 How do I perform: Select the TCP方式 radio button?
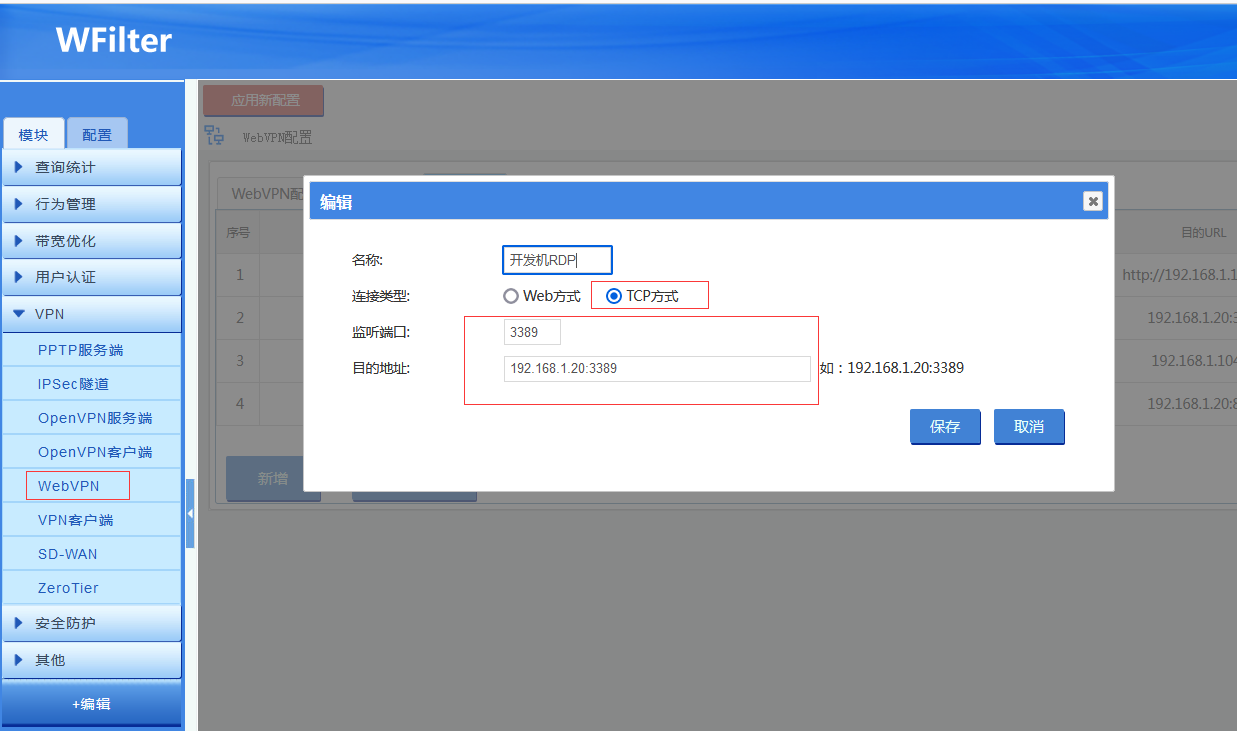click(615, 296)
